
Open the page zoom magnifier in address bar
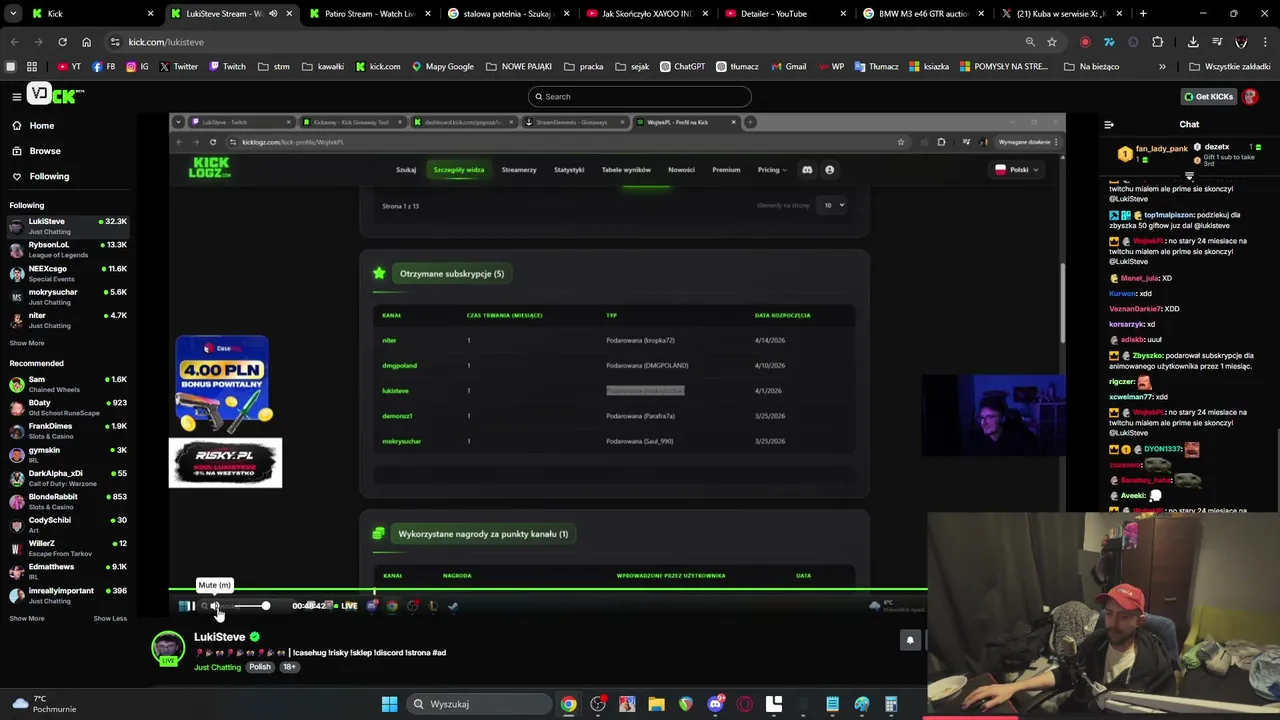(1030, 42)
